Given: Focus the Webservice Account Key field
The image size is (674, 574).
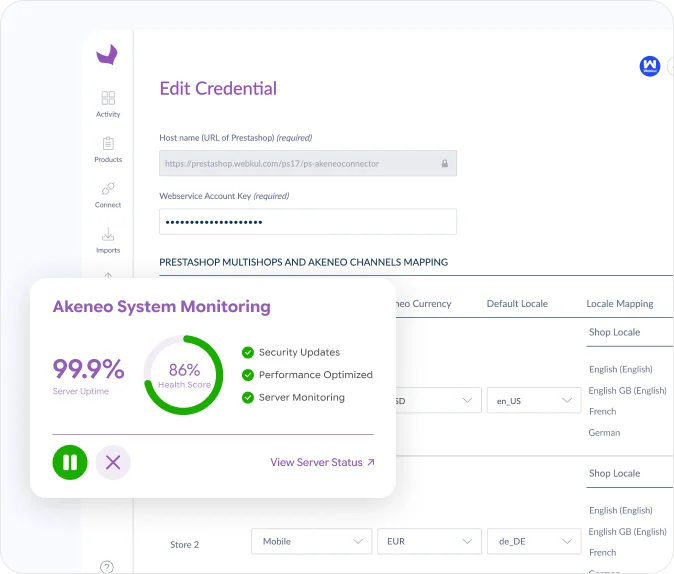Looking at the screenshot, I should point(308,221).
